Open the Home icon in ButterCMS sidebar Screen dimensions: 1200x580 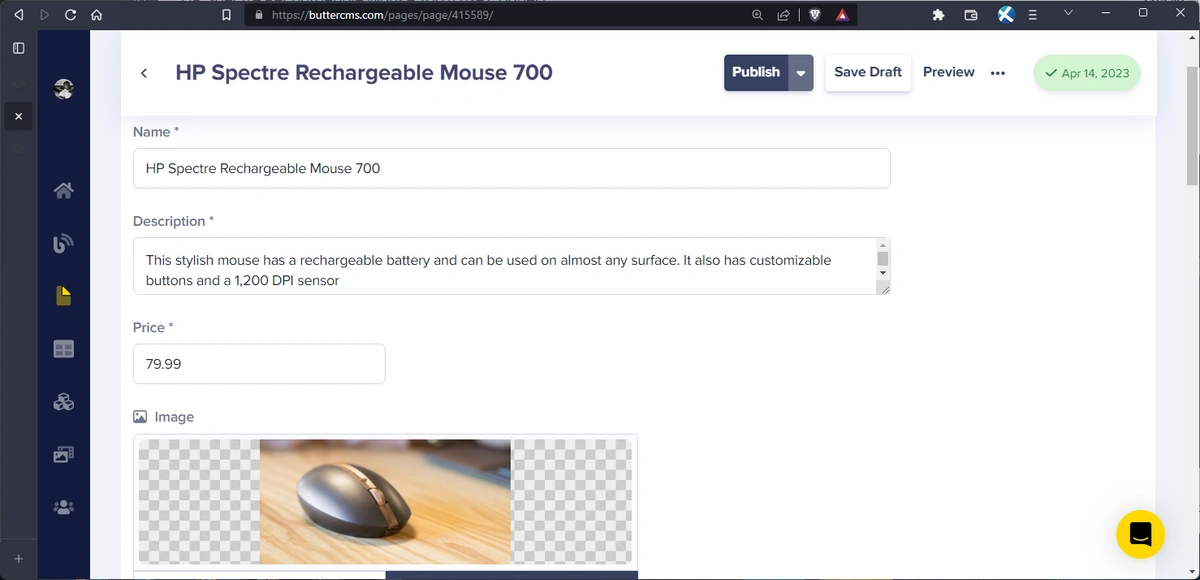point(63,190)
